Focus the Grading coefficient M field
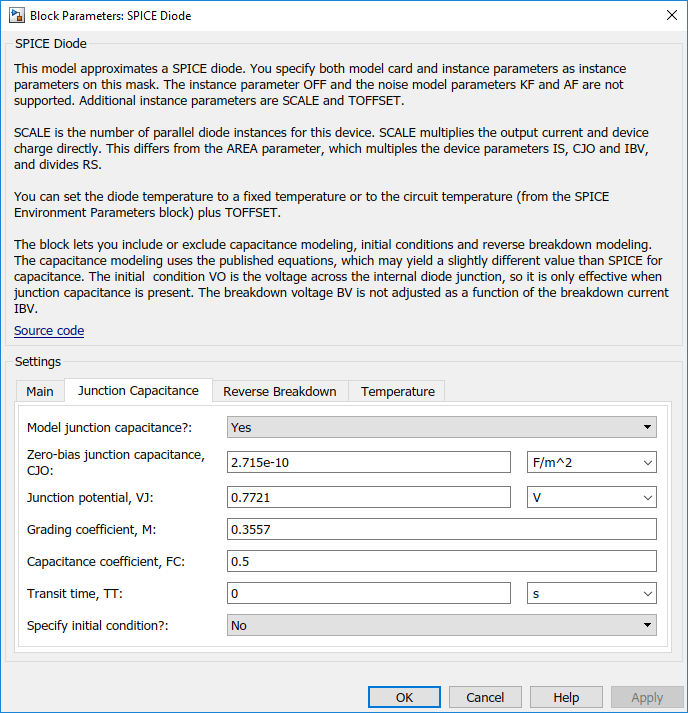Screen dimensions: 688x713 click(442, 529)
